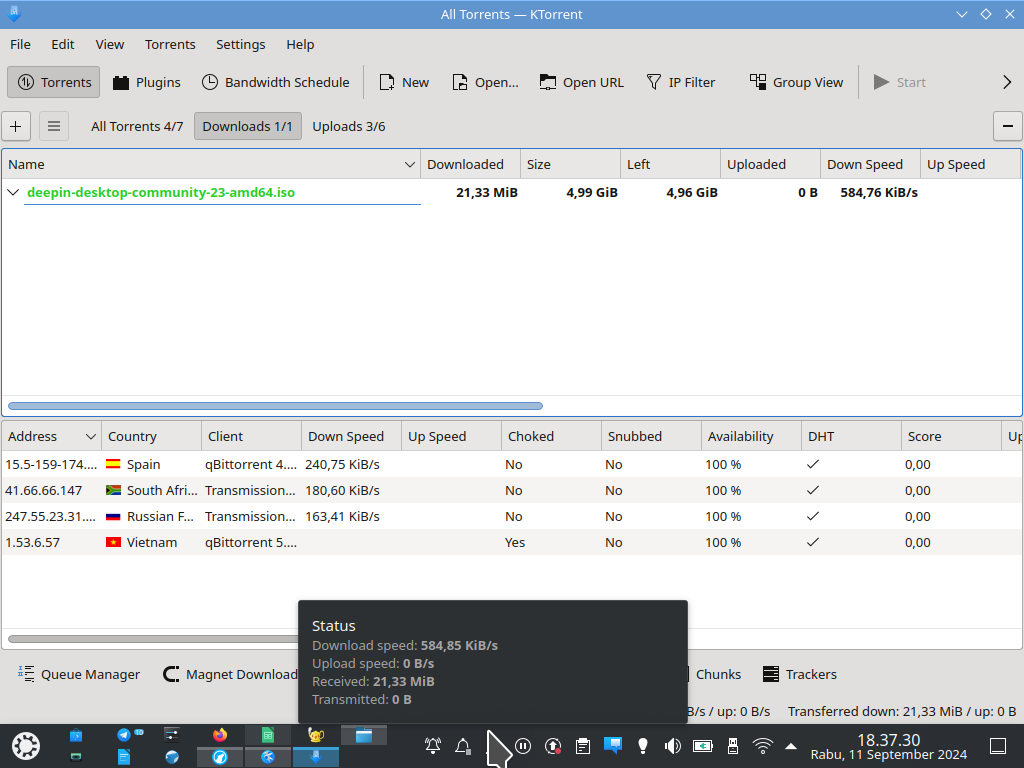Add a new group tab with plus button
1024x768 pixels.
[x=16, y=126]
